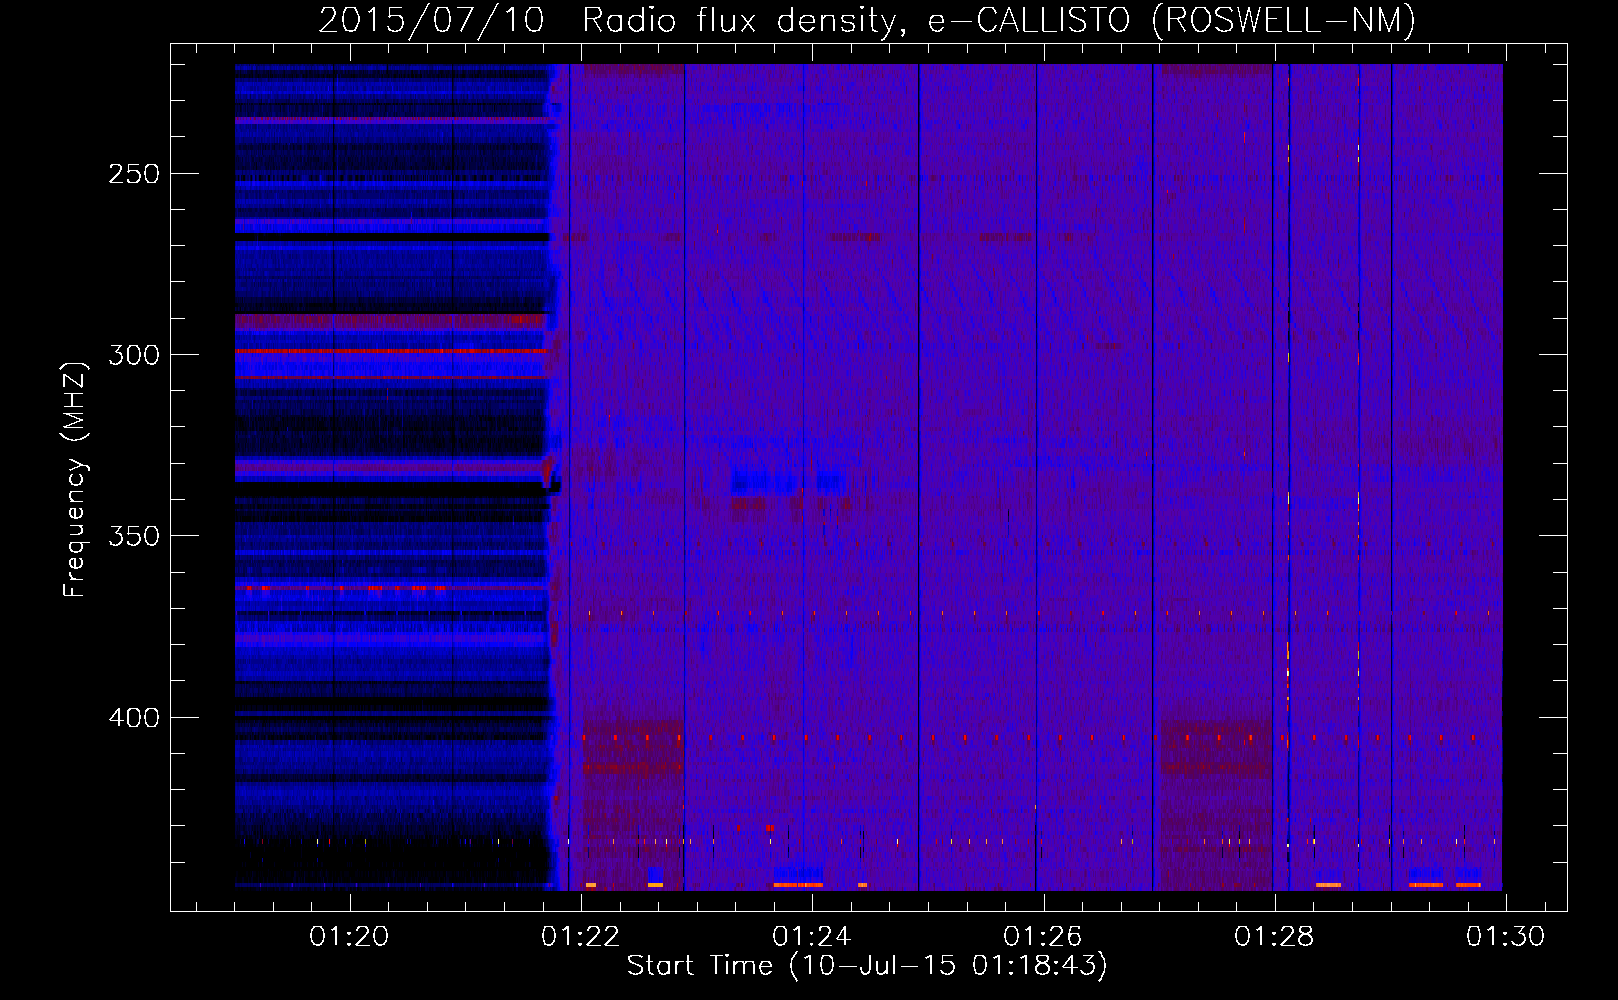
Task: Click the 'Start Time (10-Jul-15 01:18:43)' label
Action: tap(867, 966)
